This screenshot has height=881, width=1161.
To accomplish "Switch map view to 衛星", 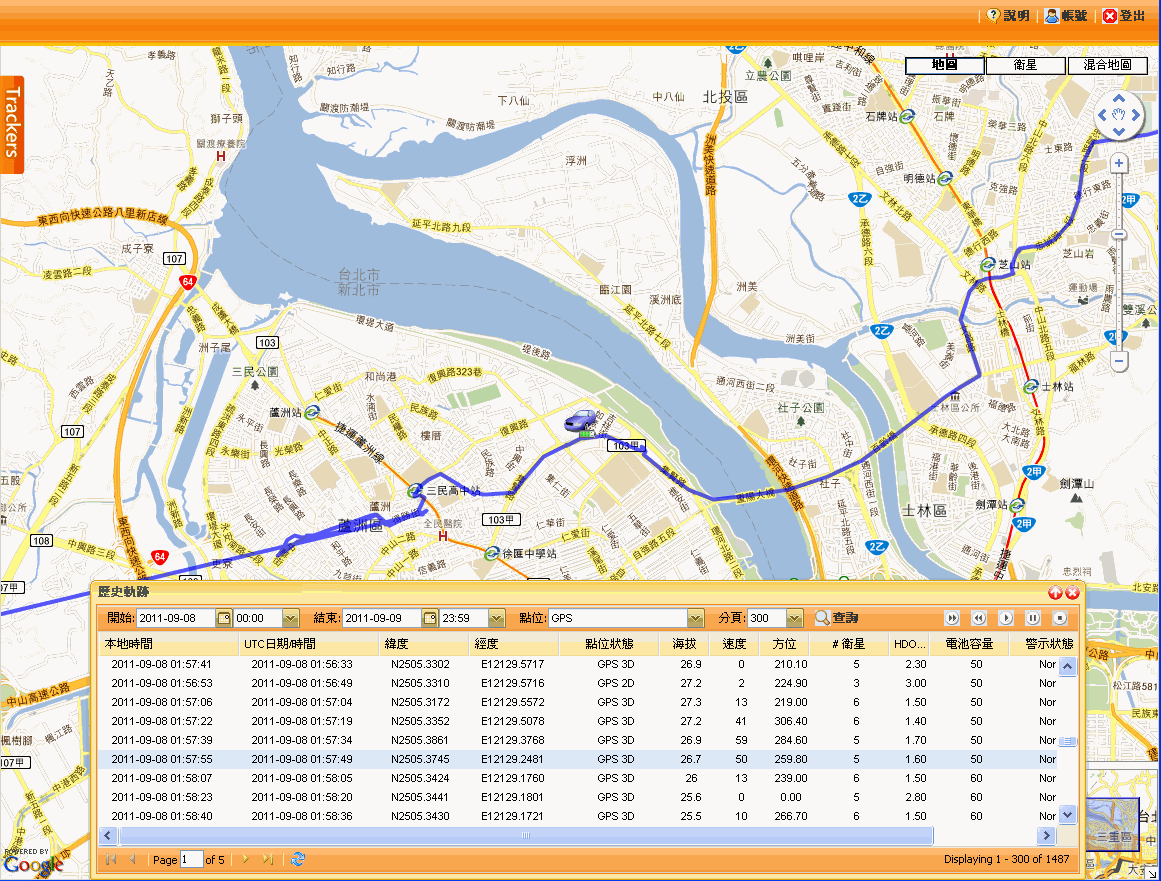I will click(1026, 65).
